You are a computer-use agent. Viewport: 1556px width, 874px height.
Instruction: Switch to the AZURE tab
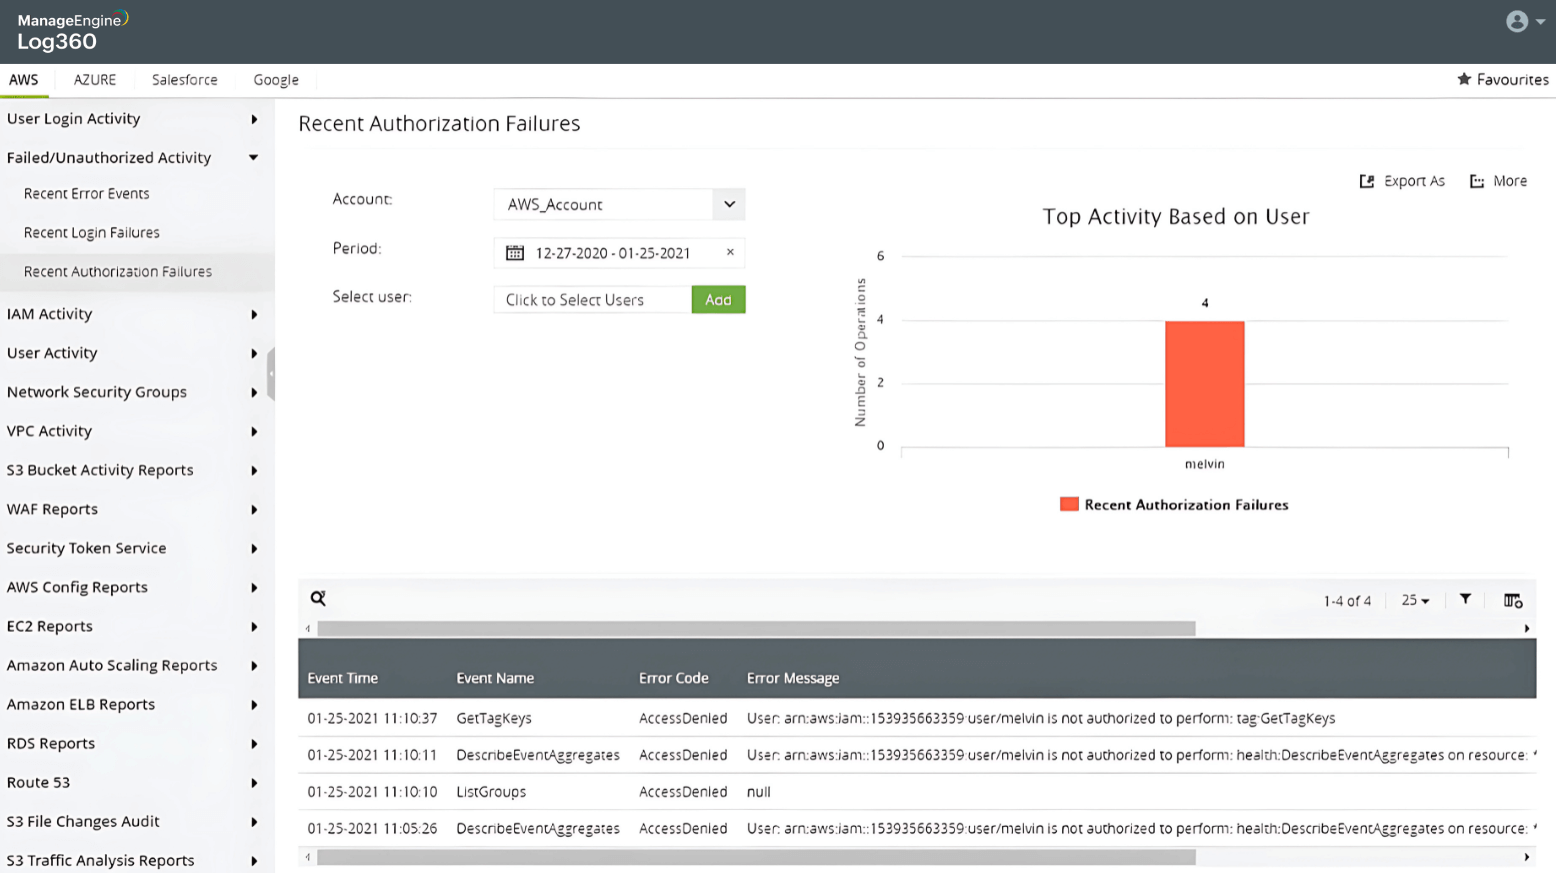[x=94, y=79]
